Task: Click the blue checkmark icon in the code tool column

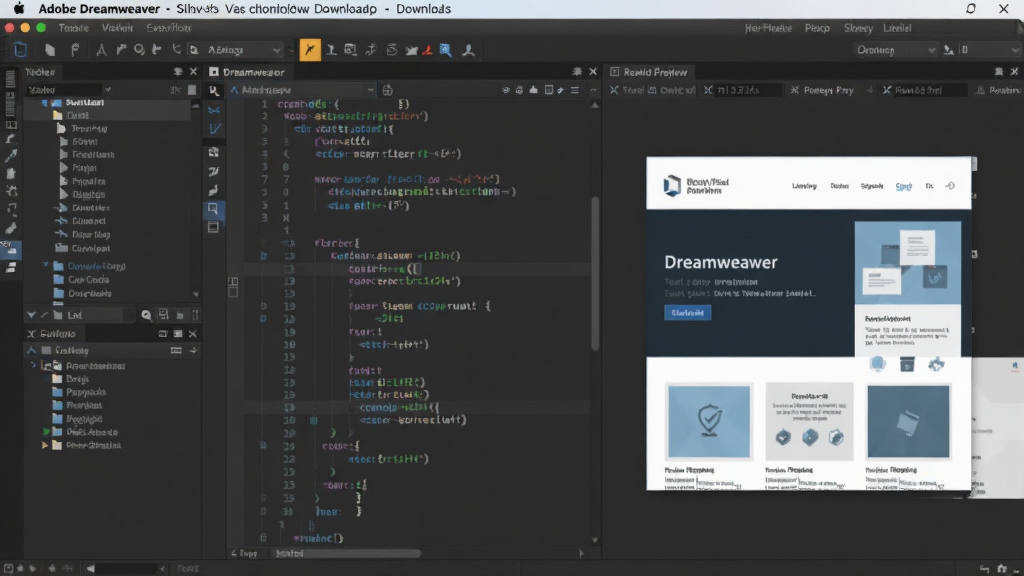Action: click(214, 129)
